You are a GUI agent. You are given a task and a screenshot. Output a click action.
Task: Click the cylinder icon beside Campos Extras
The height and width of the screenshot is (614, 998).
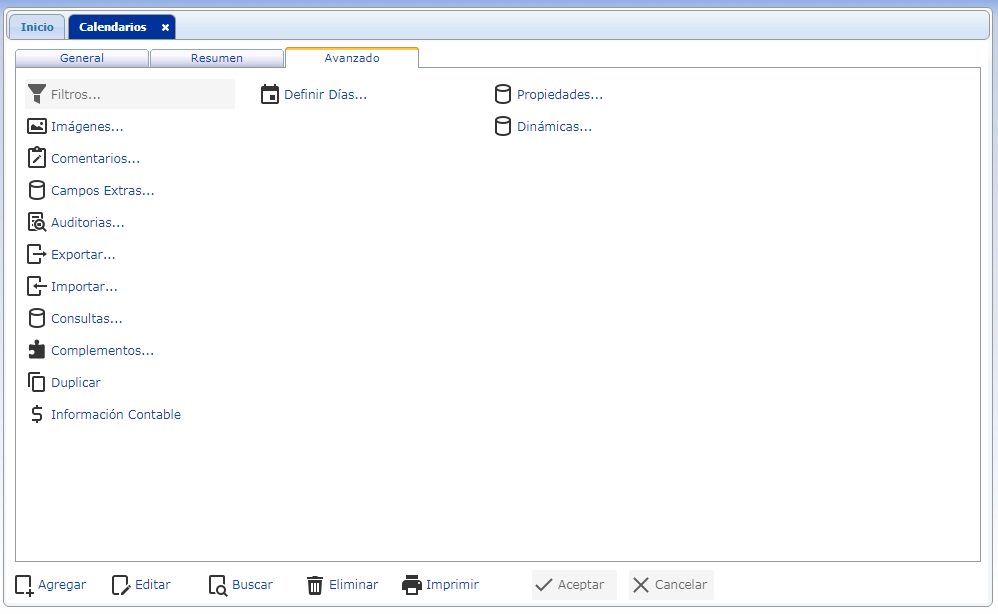(37, 190)
